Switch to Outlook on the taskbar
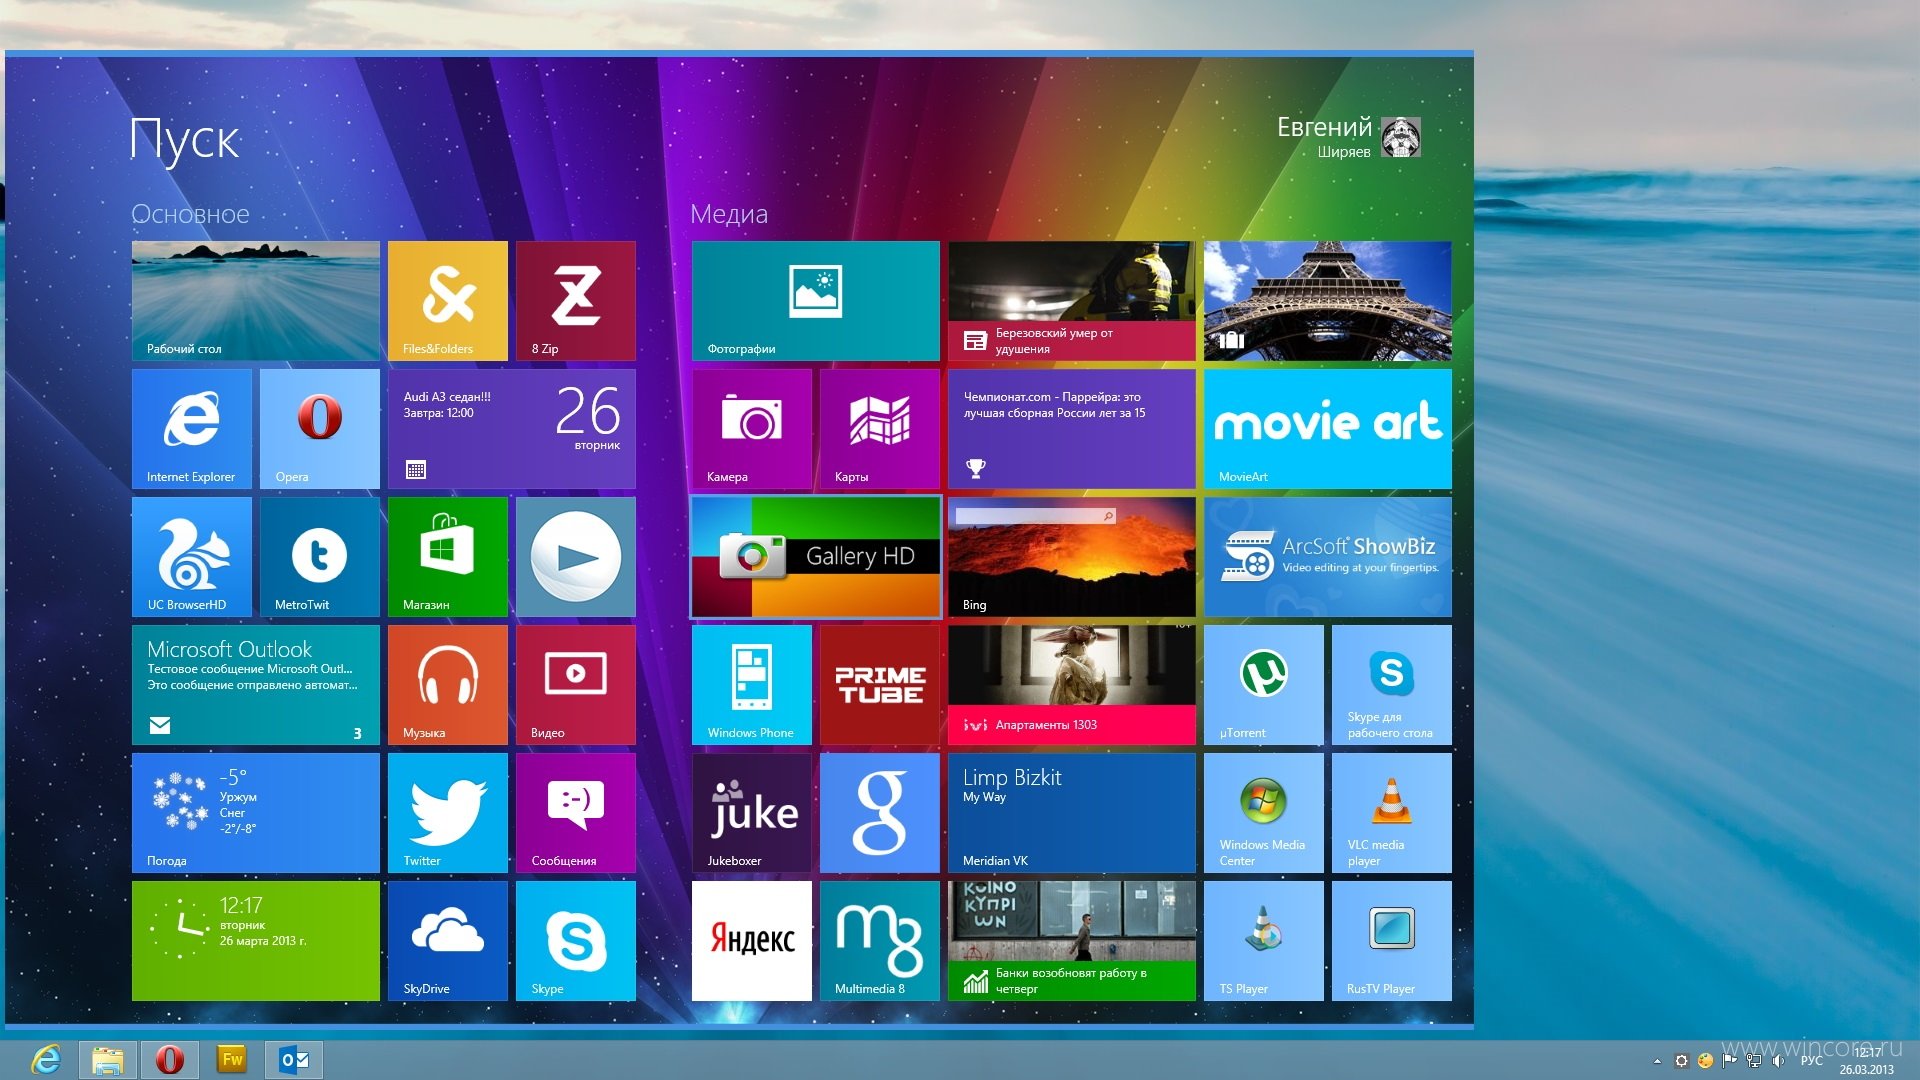This screenshot has width=1920, height=1080. click(x=294, y=1059)
